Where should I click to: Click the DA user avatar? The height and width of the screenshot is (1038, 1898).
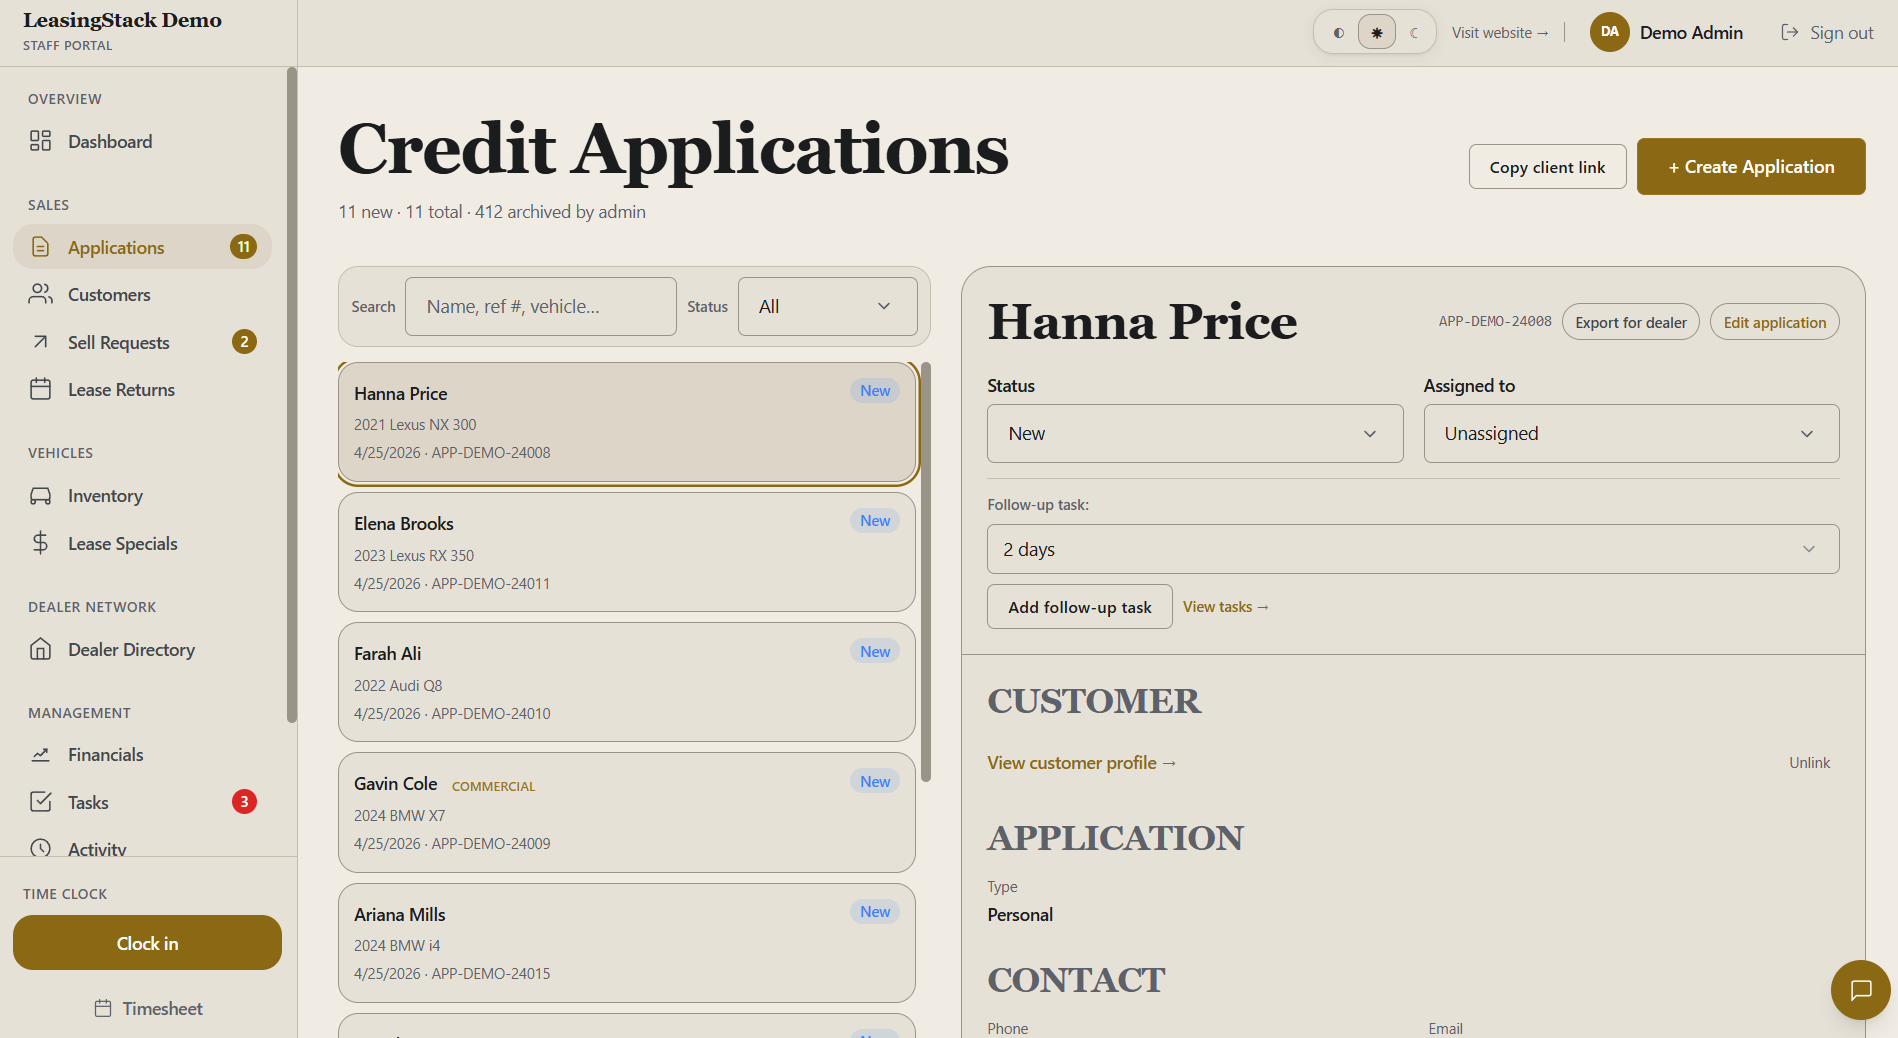1610,32
